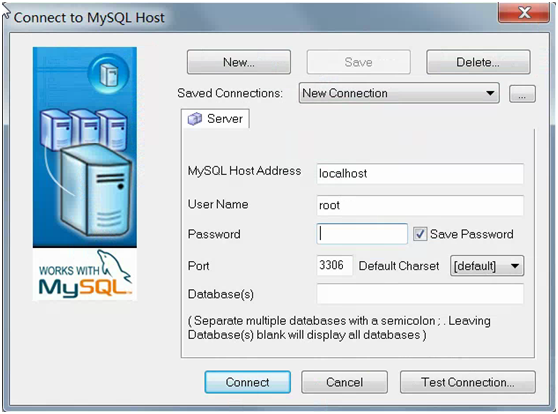This screenshot has height=414, width=558.
Task: Click the Database(s) text field
Action: coord(420,294)
